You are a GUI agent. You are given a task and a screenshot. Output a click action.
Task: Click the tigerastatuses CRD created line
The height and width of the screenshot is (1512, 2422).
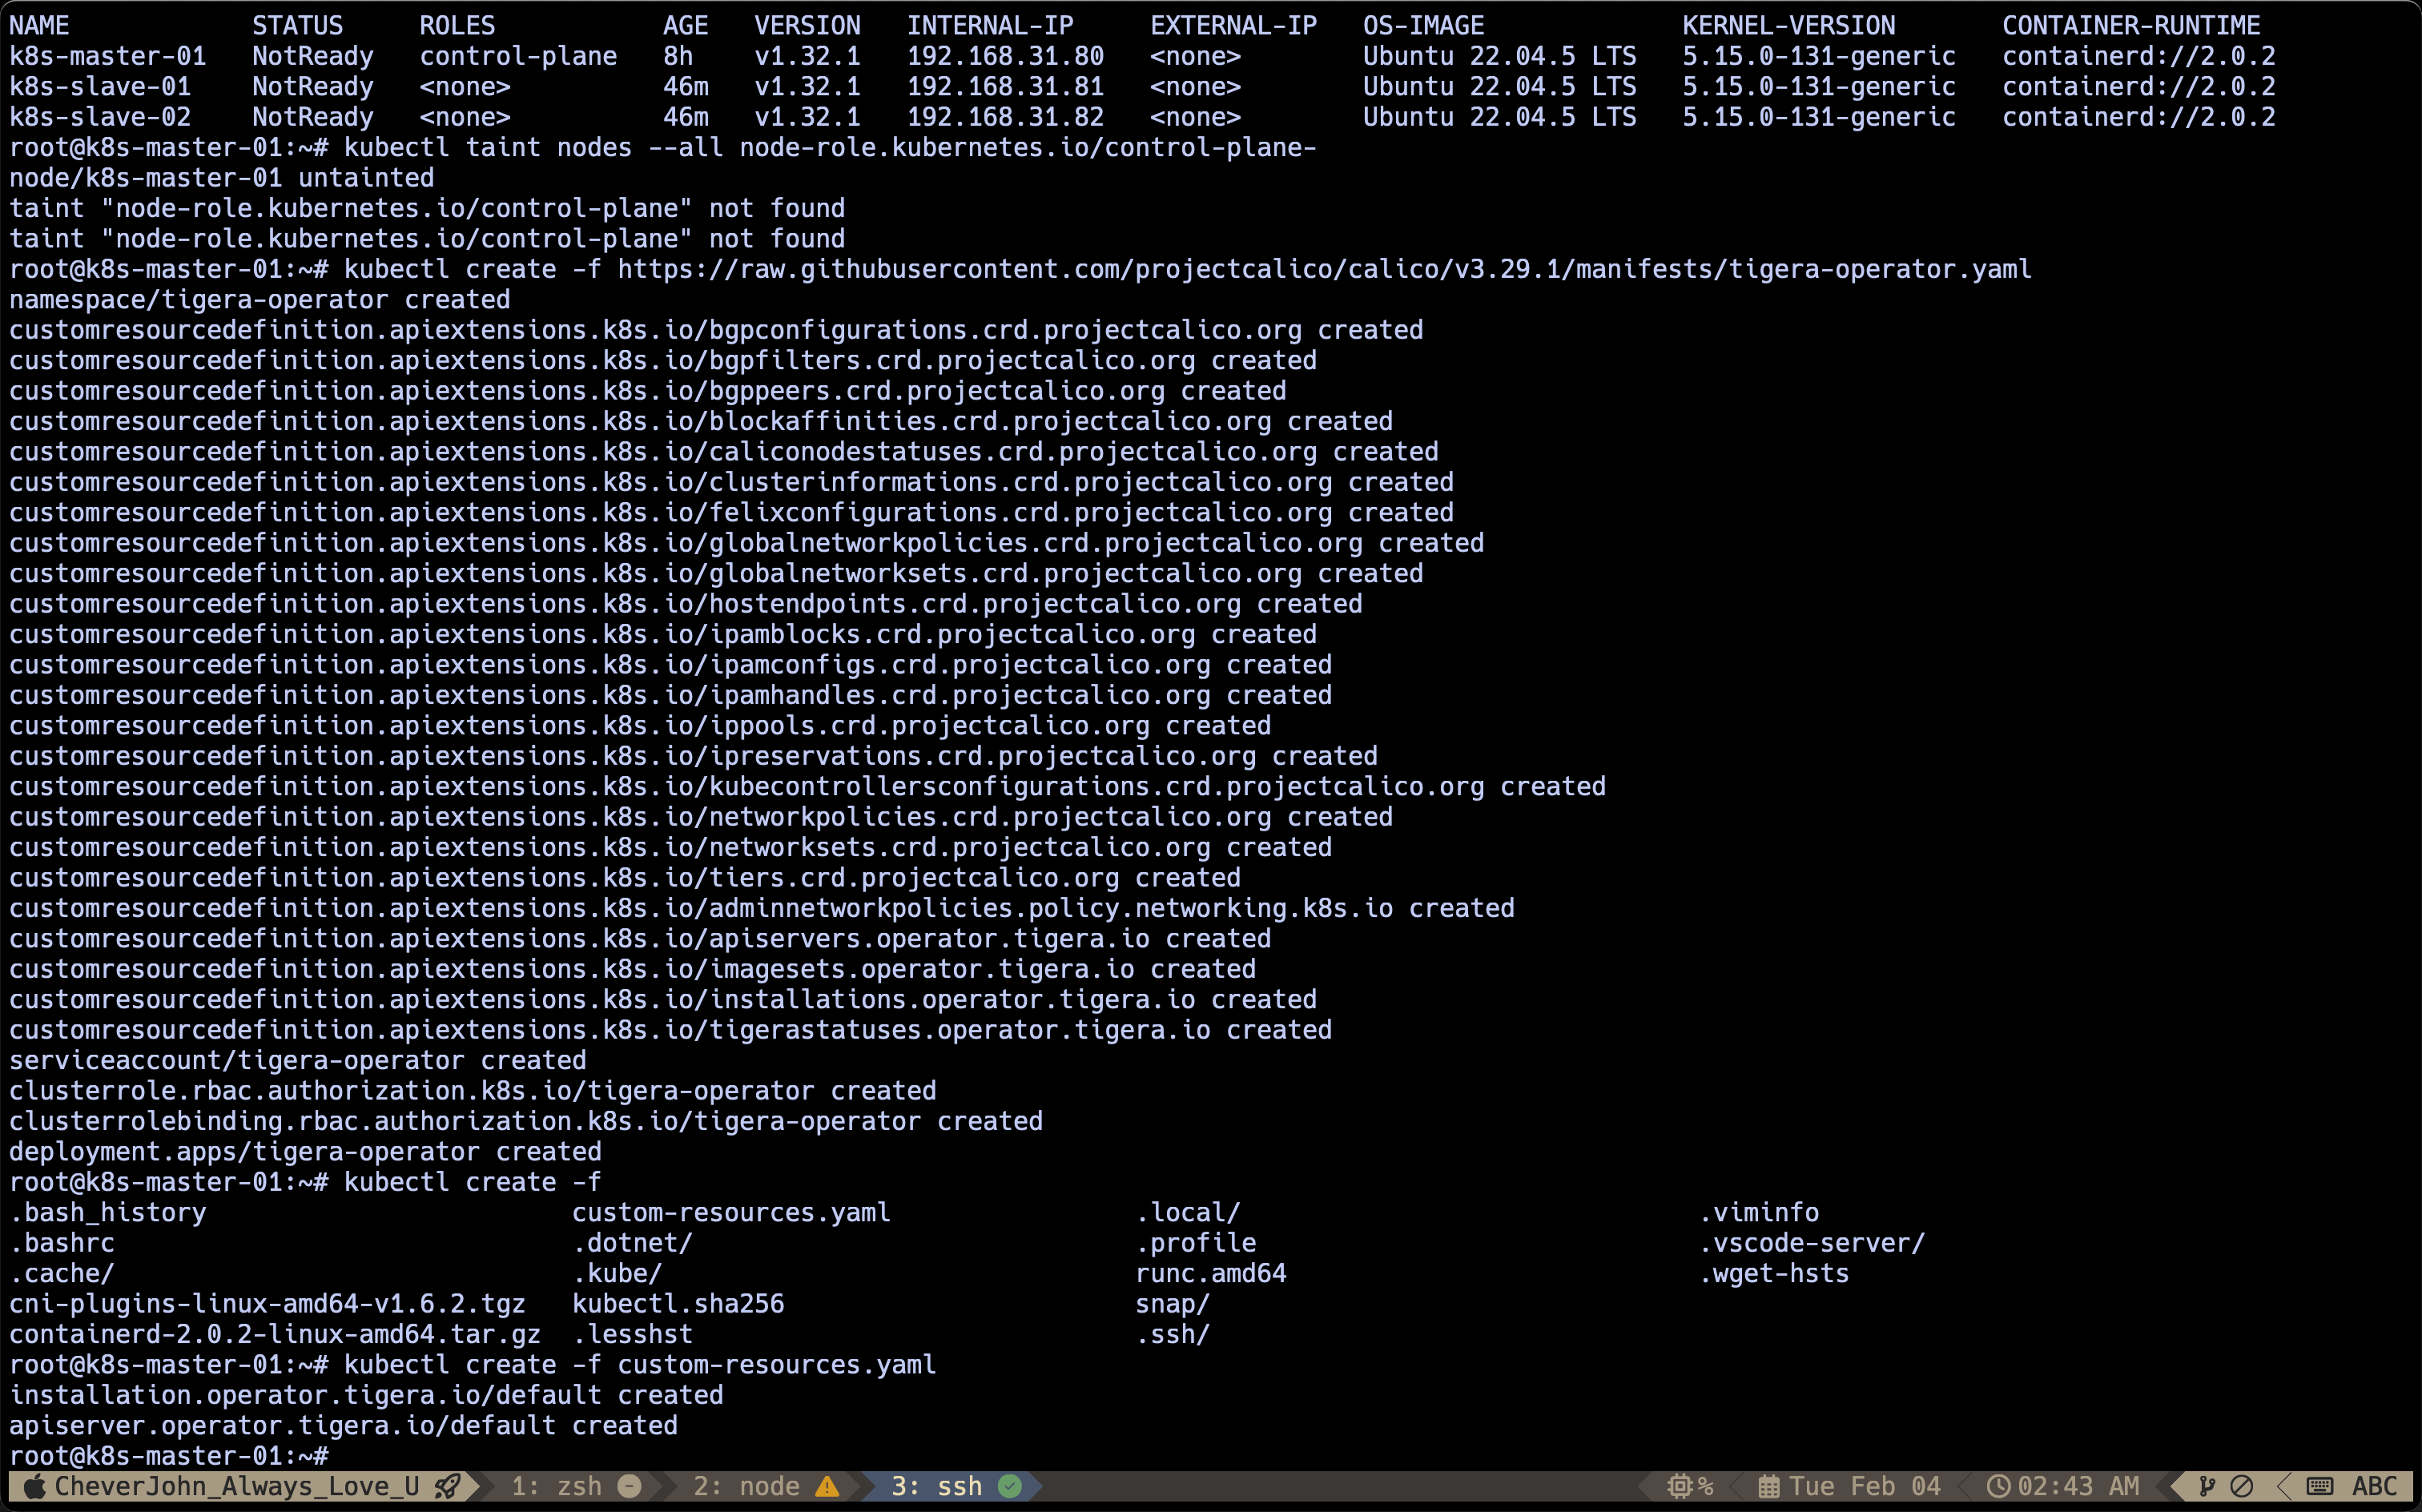tap(671, 1030)
